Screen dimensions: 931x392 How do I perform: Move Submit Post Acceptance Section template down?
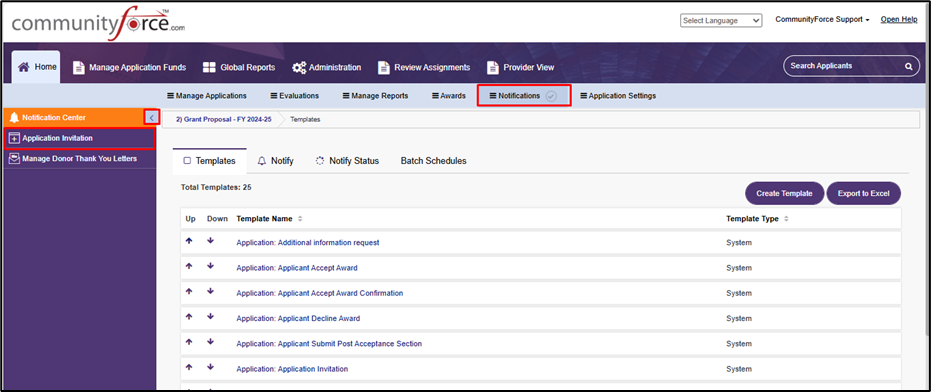coord(210,342)
